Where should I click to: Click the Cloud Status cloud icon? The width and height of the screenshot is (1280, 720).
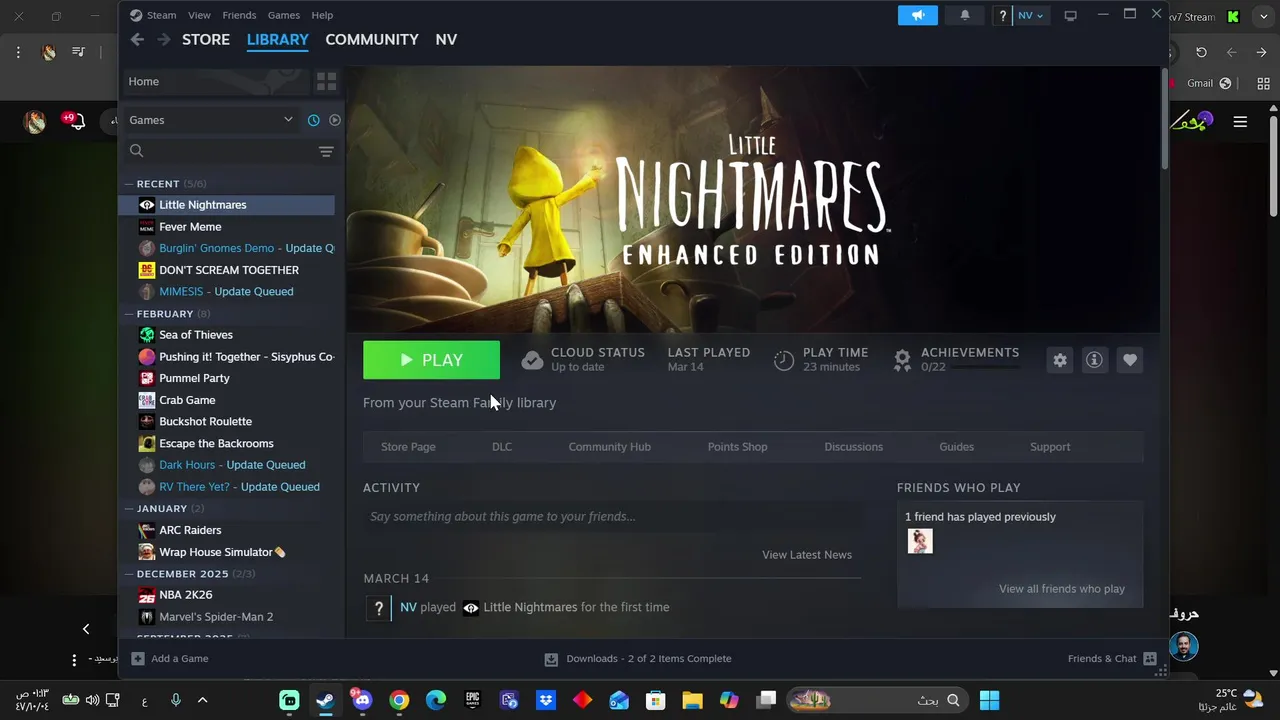(x=532, y=360)
